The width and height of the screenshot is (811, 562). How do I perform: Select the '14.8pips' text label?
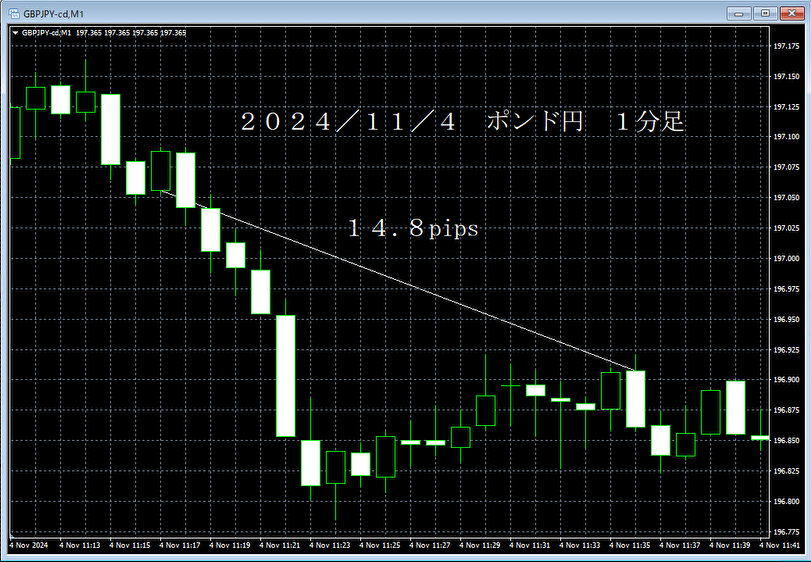click(413, 228)
